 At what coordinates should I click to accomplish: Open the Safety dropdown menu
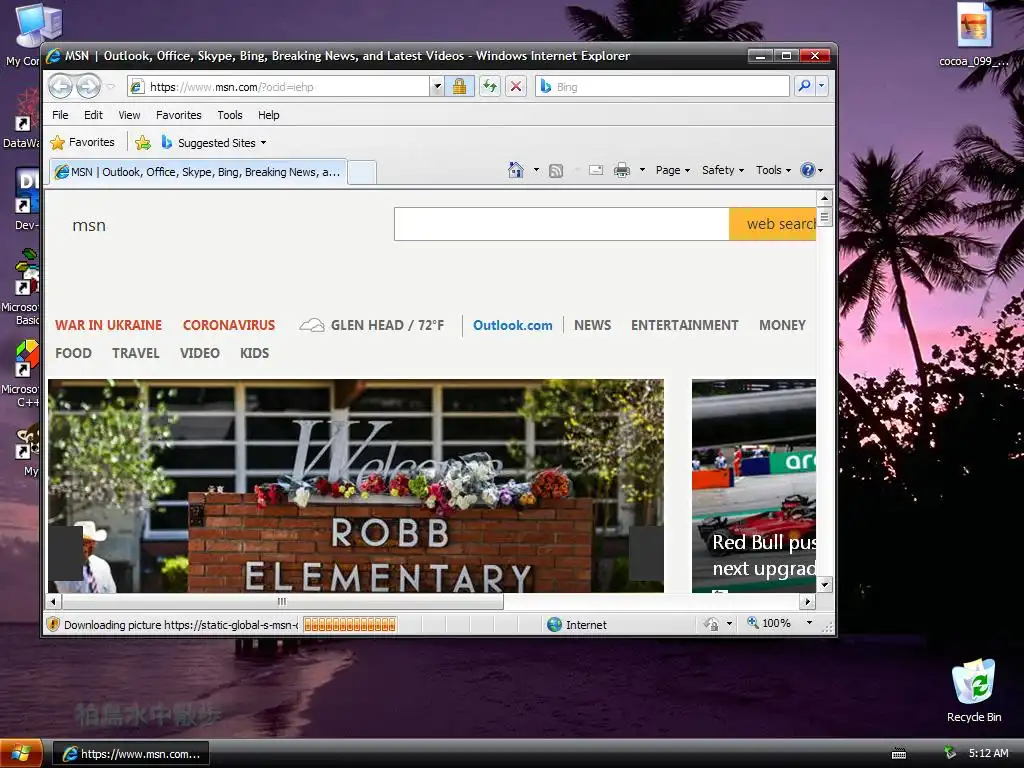point(723,170)
